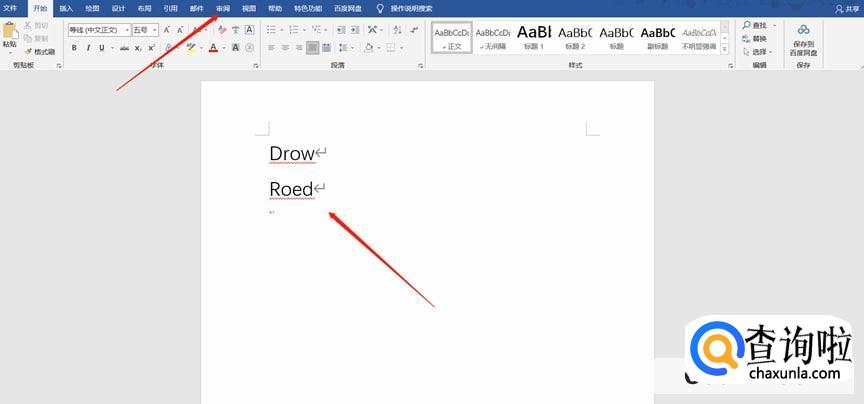This screenshot has height=404, width=864.
Task: Switch to the 设计 (Design) tab
Action: pyautogui.click(x=118, y=9)
